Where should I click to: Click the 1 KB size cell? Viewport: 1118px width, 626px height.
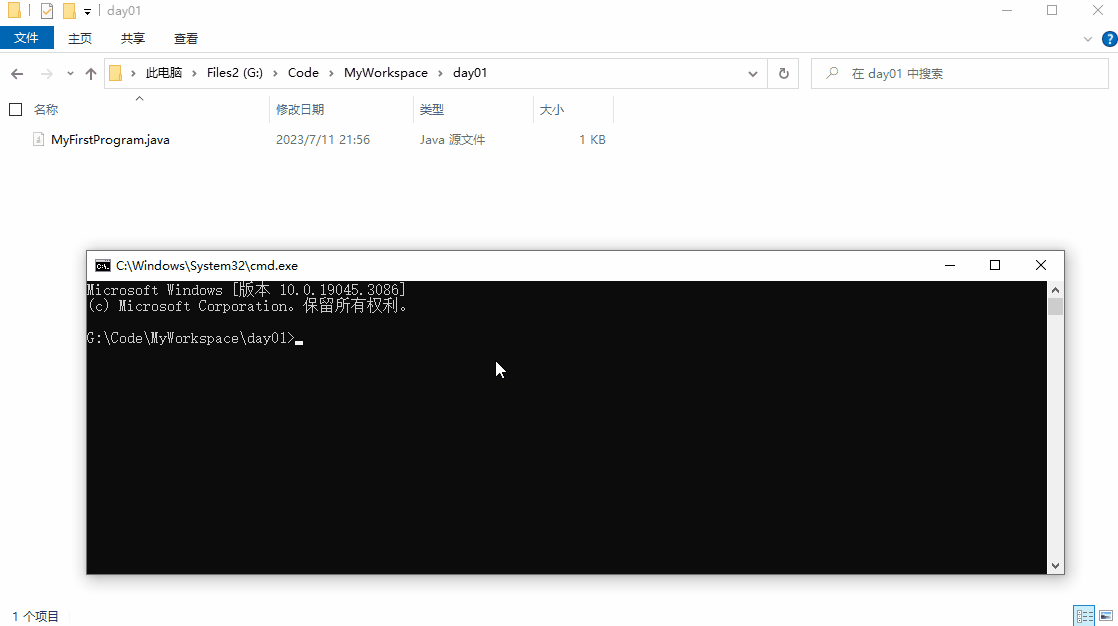pyautogui.click(x=592, y=140)
